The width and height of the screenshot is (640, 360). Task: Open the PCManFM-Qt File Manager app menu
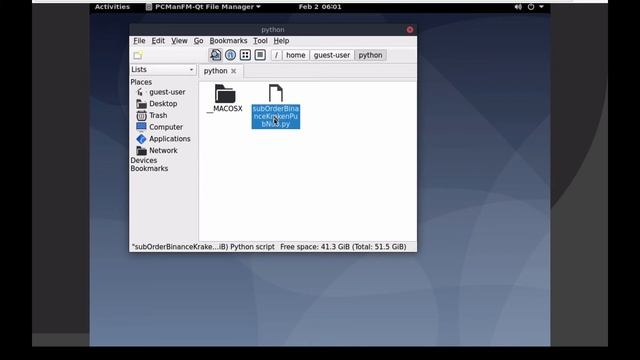point(203,7)
